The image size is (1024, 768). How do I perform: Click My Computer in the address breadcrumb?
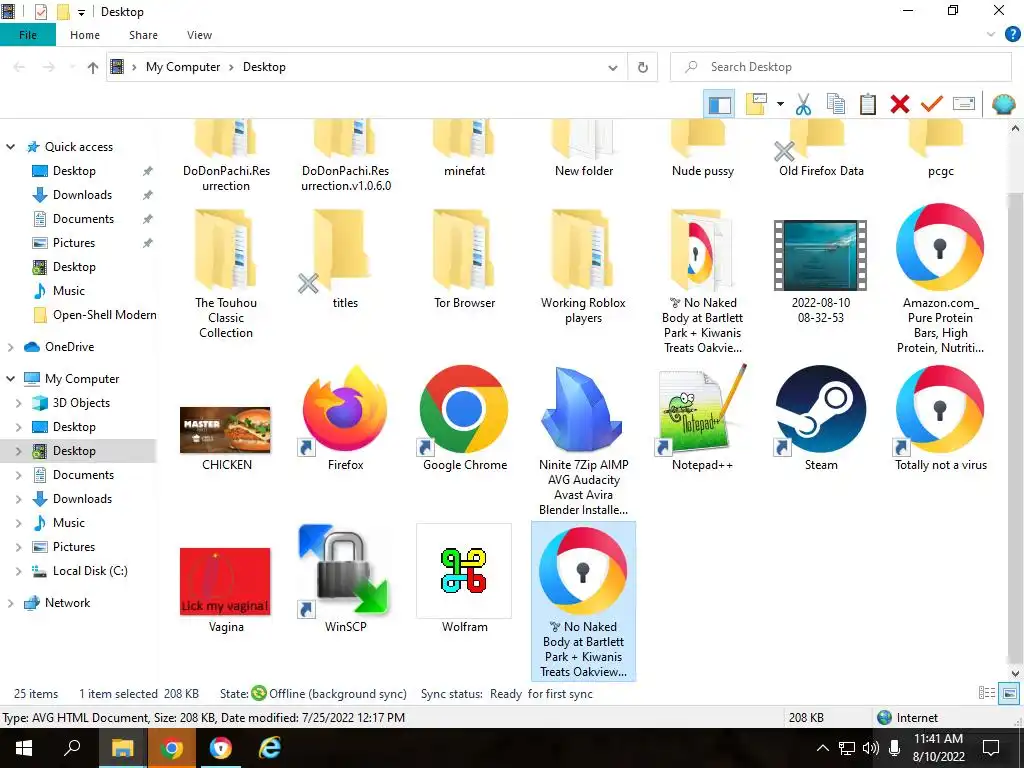point(183,67)
